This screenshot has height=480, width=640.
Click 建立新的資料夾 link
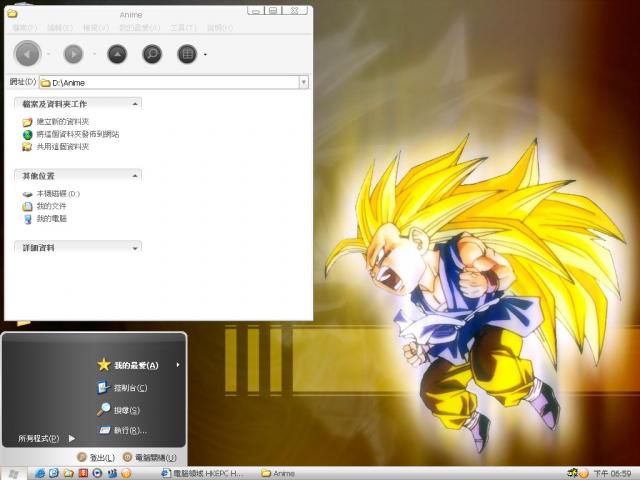point(63,122)
